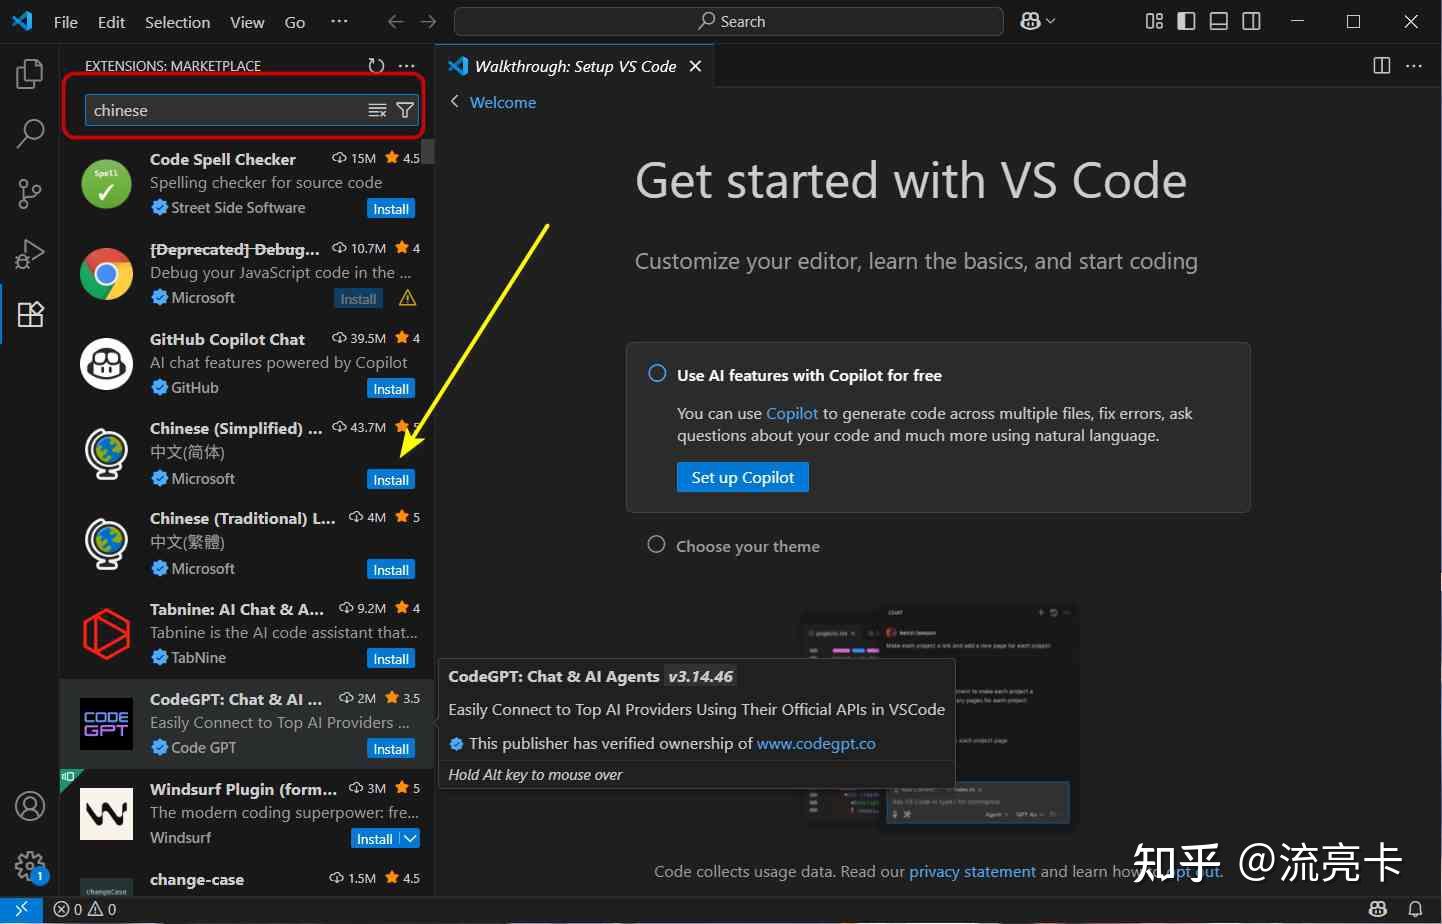Open Source Control view
Screen dimensions: 1442x924
coord(30,193)
